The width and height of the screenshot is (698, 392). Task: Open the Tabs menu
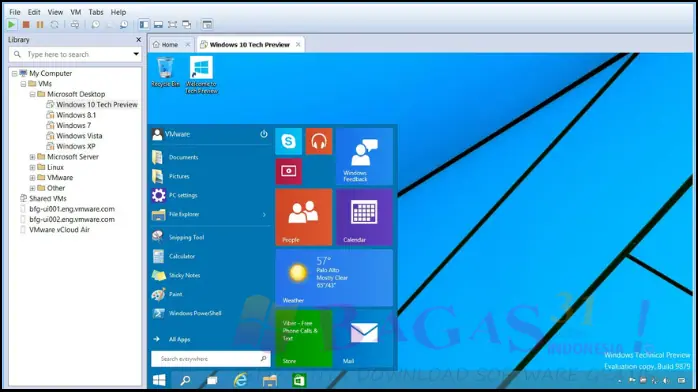[x=96, y=12]
